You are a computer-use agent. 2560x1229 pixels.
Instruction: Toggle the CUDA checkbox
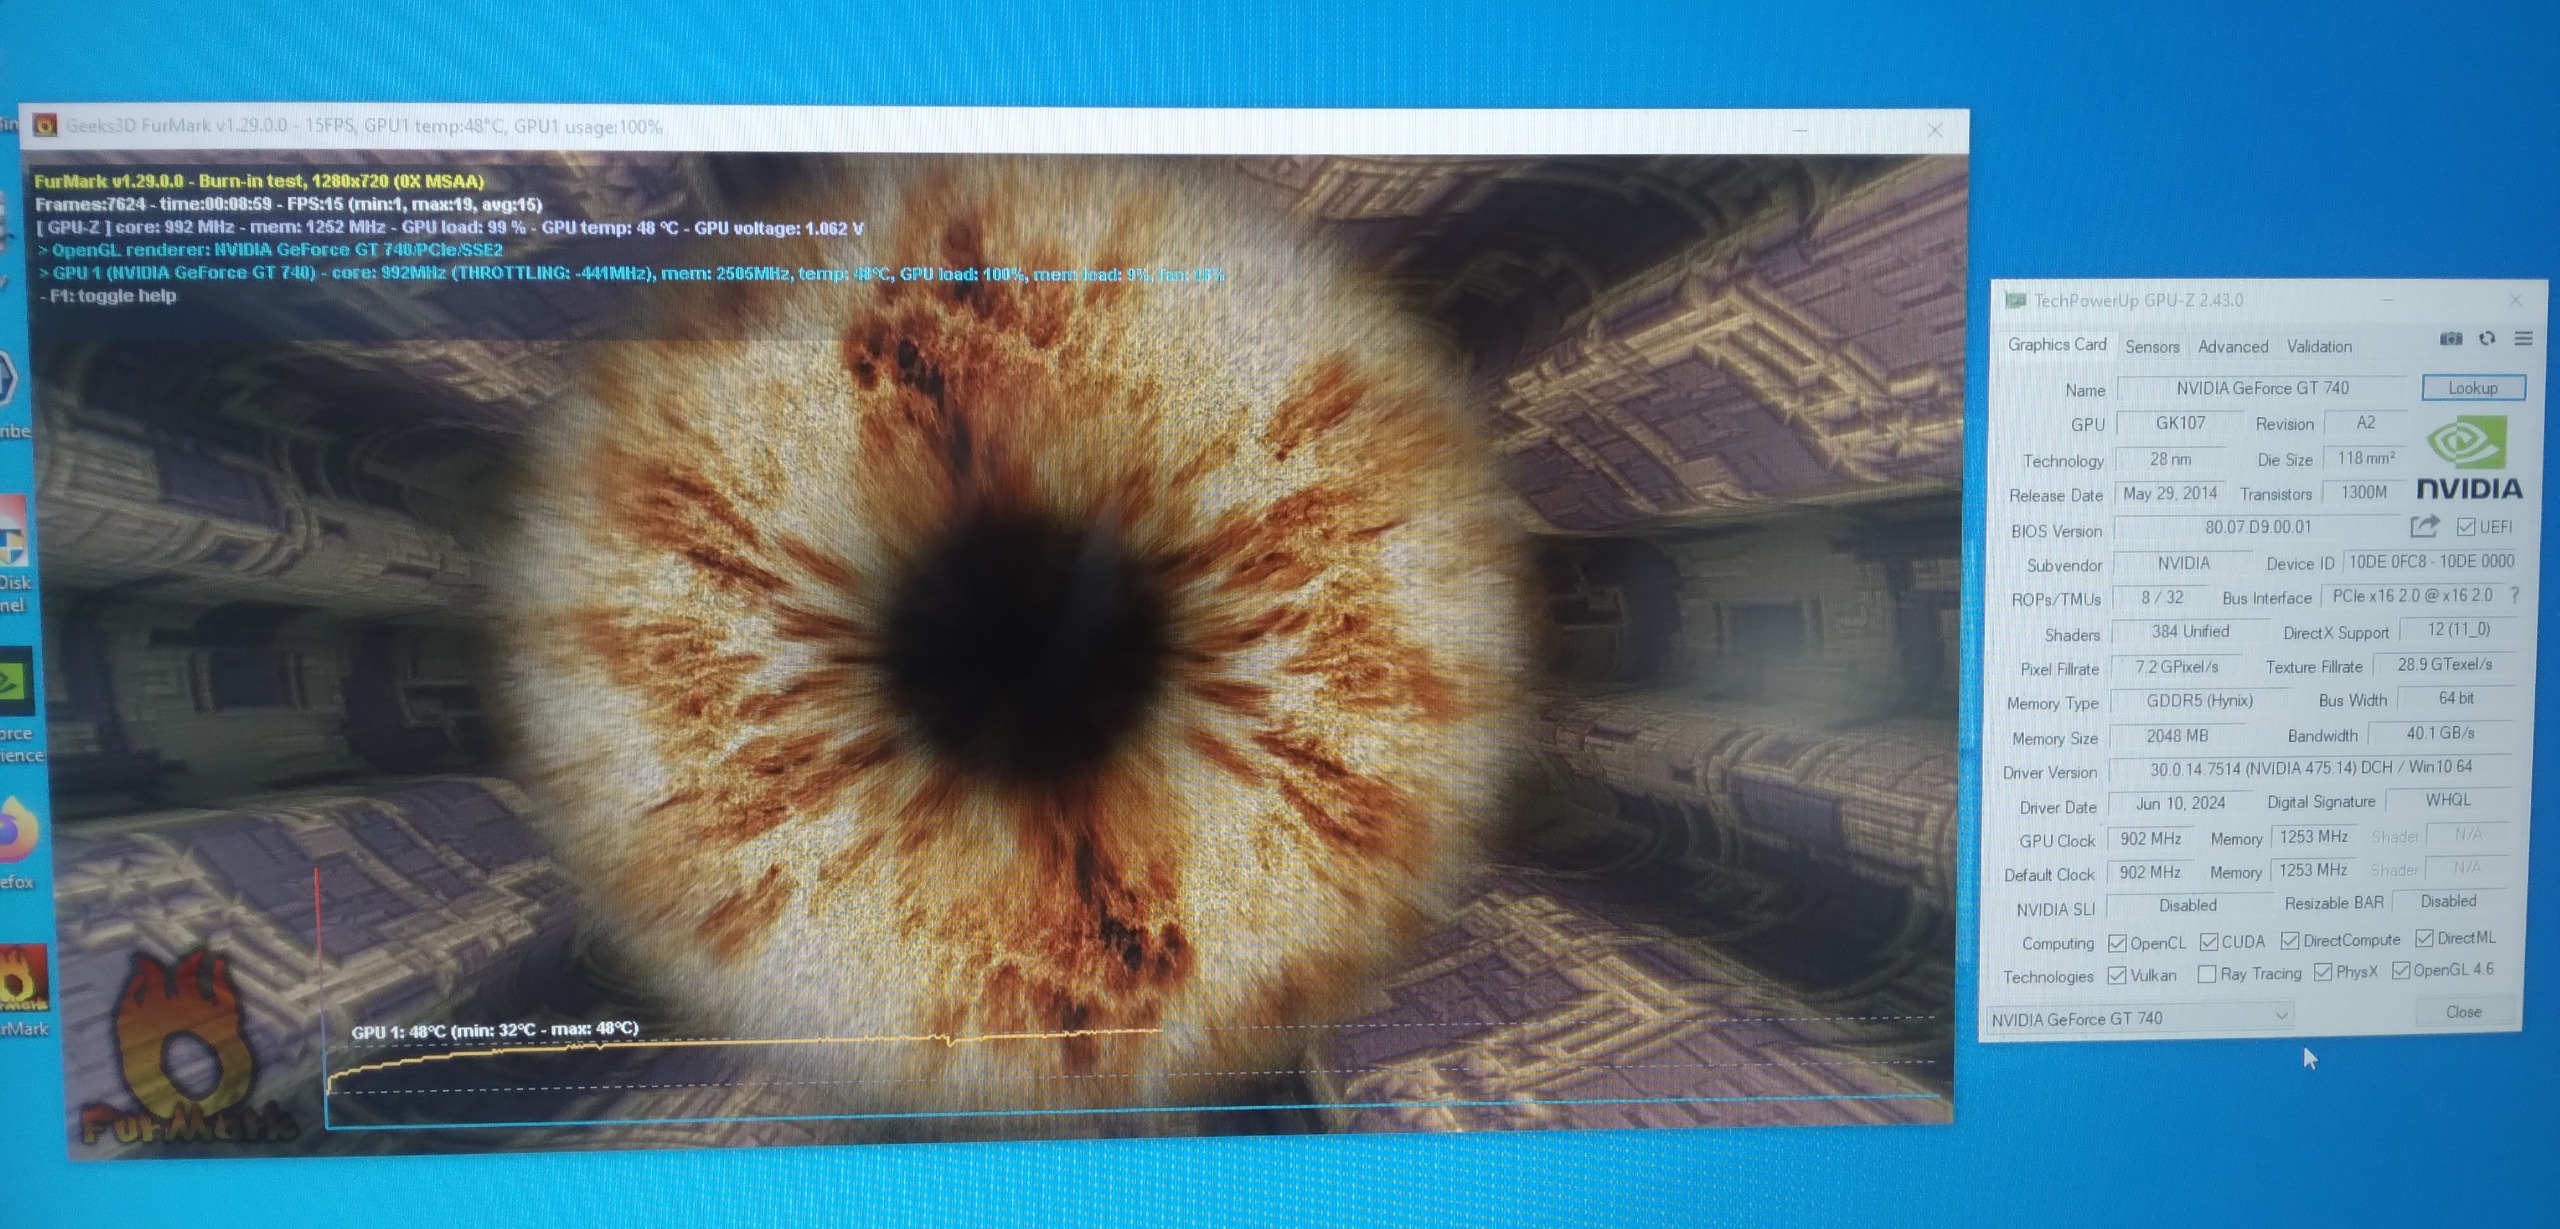[x=2209, y=942]
